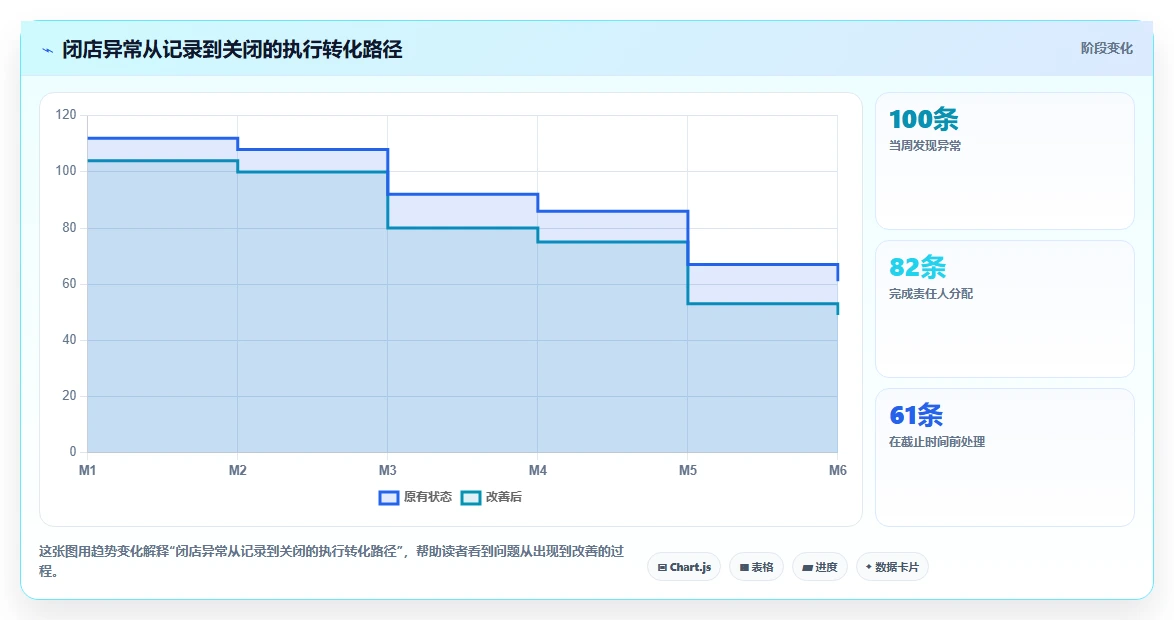Click the M4 x-axis label

point(538,470)
